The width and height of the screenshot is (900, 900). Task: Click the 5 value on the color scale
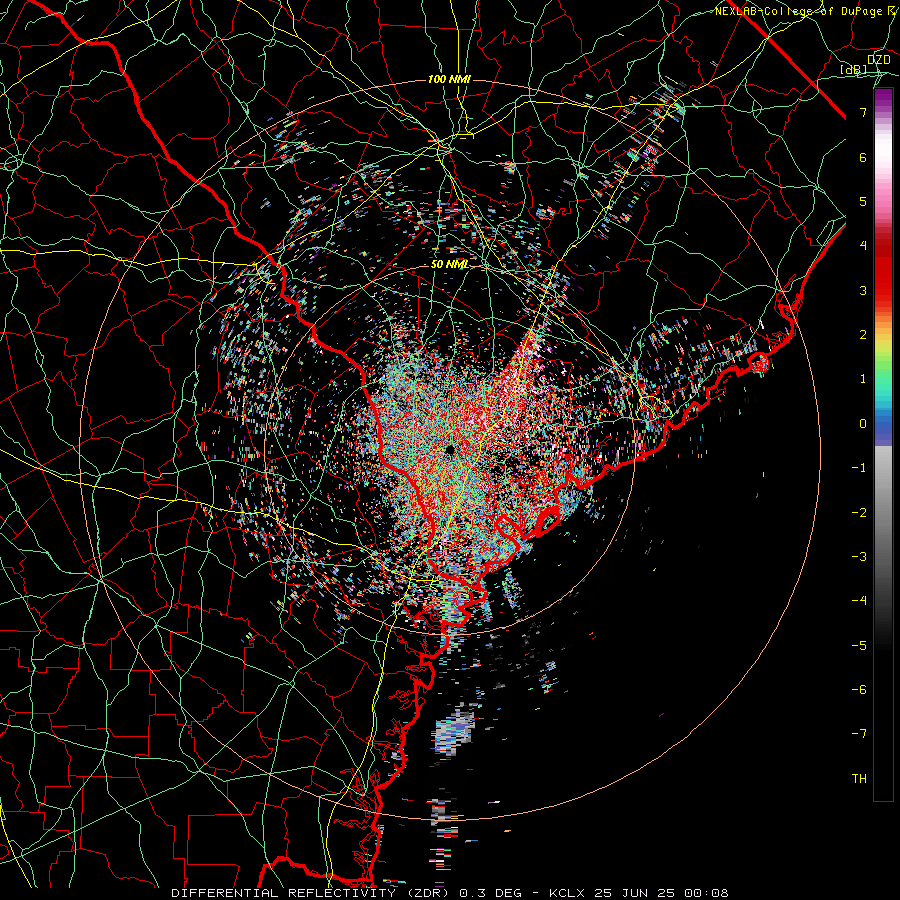point(863,201)
